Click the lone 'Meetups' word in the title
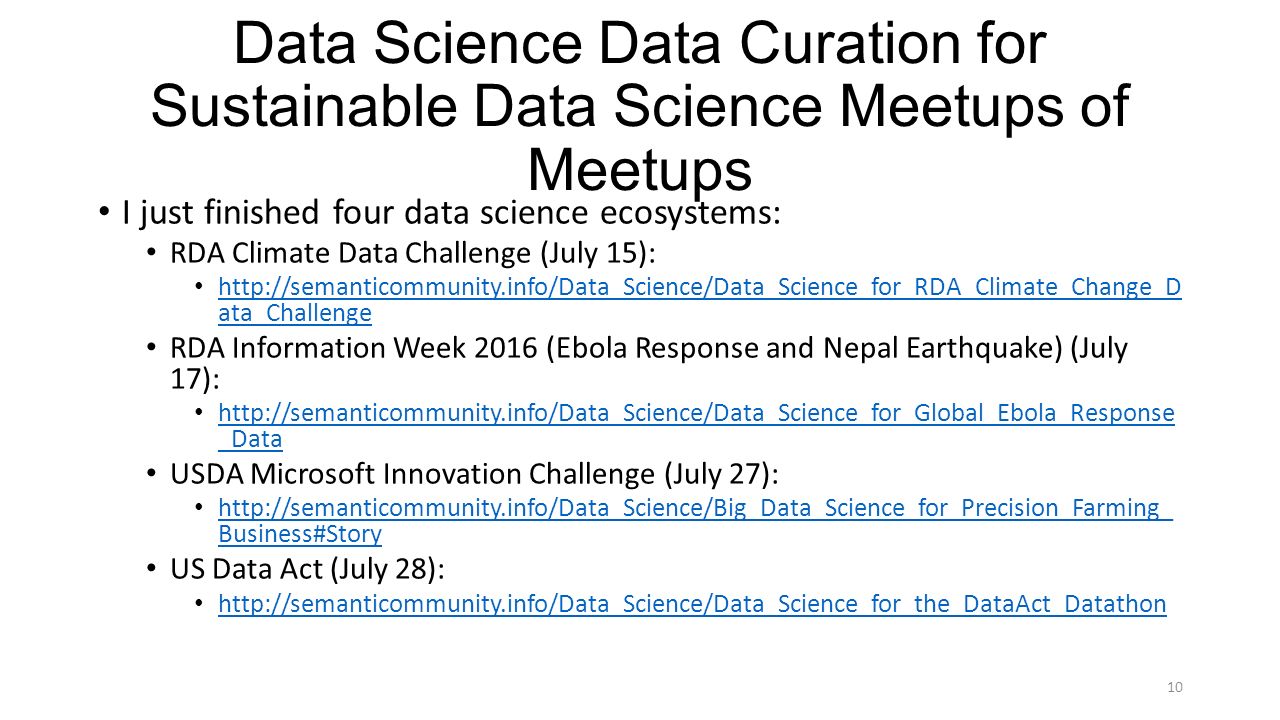The height and width of the screenshot is (720, 1280). point(640,168)
